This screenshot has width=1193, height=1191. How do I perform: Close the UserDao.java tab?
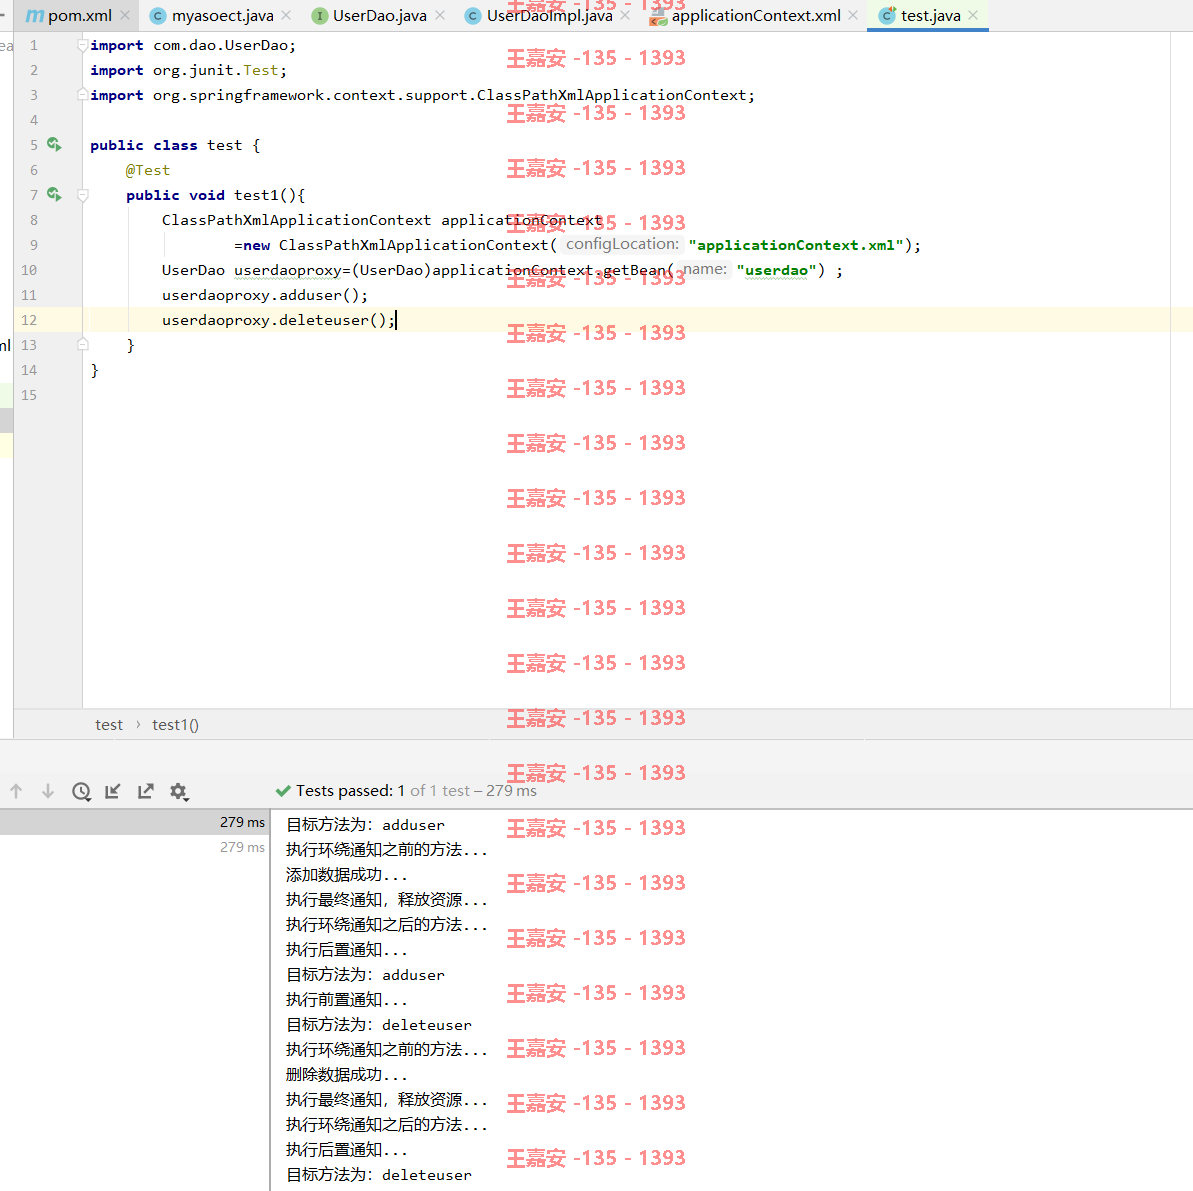coord(440,15)
